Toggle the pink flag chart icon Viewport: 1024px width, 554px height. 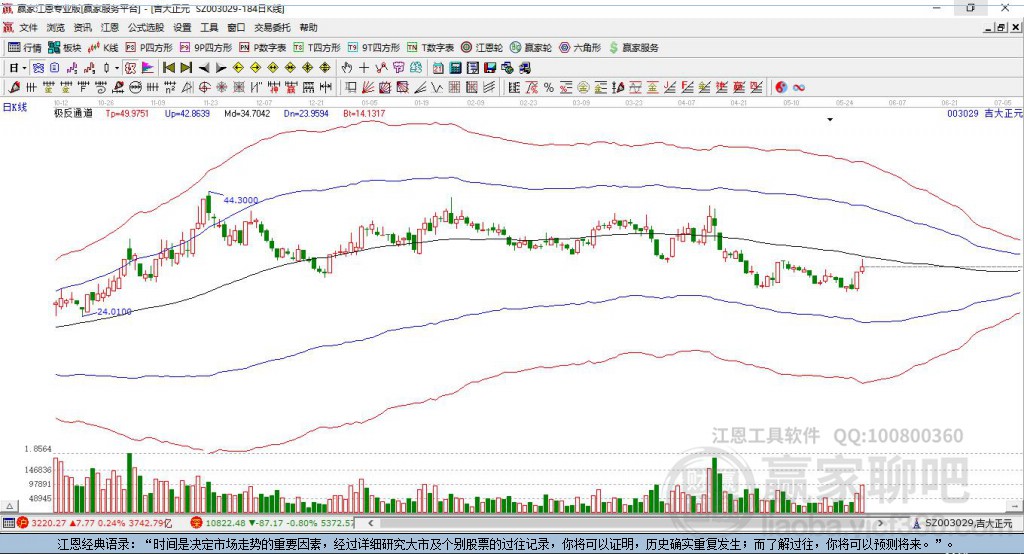click(148, 68)
